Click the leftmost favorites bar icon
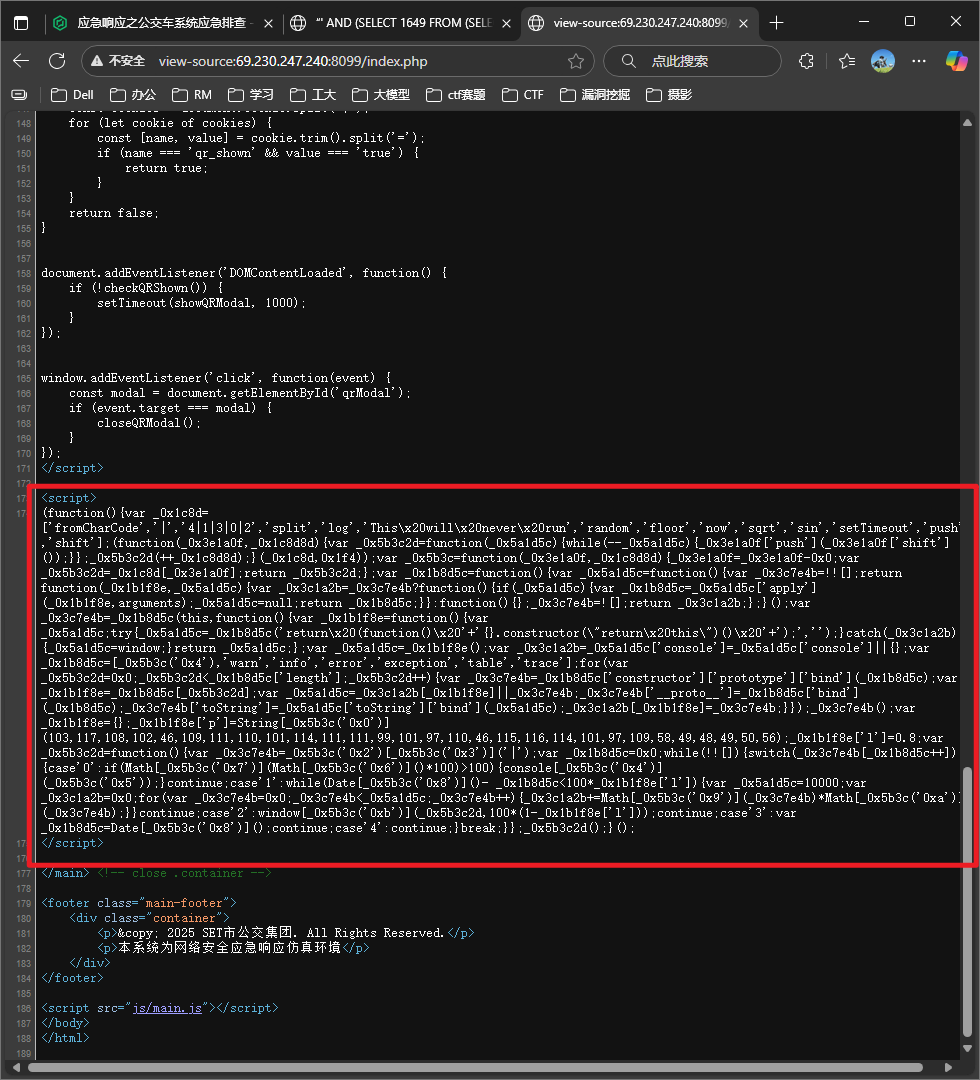This screenshot has height=1080, width=980. 19,94
